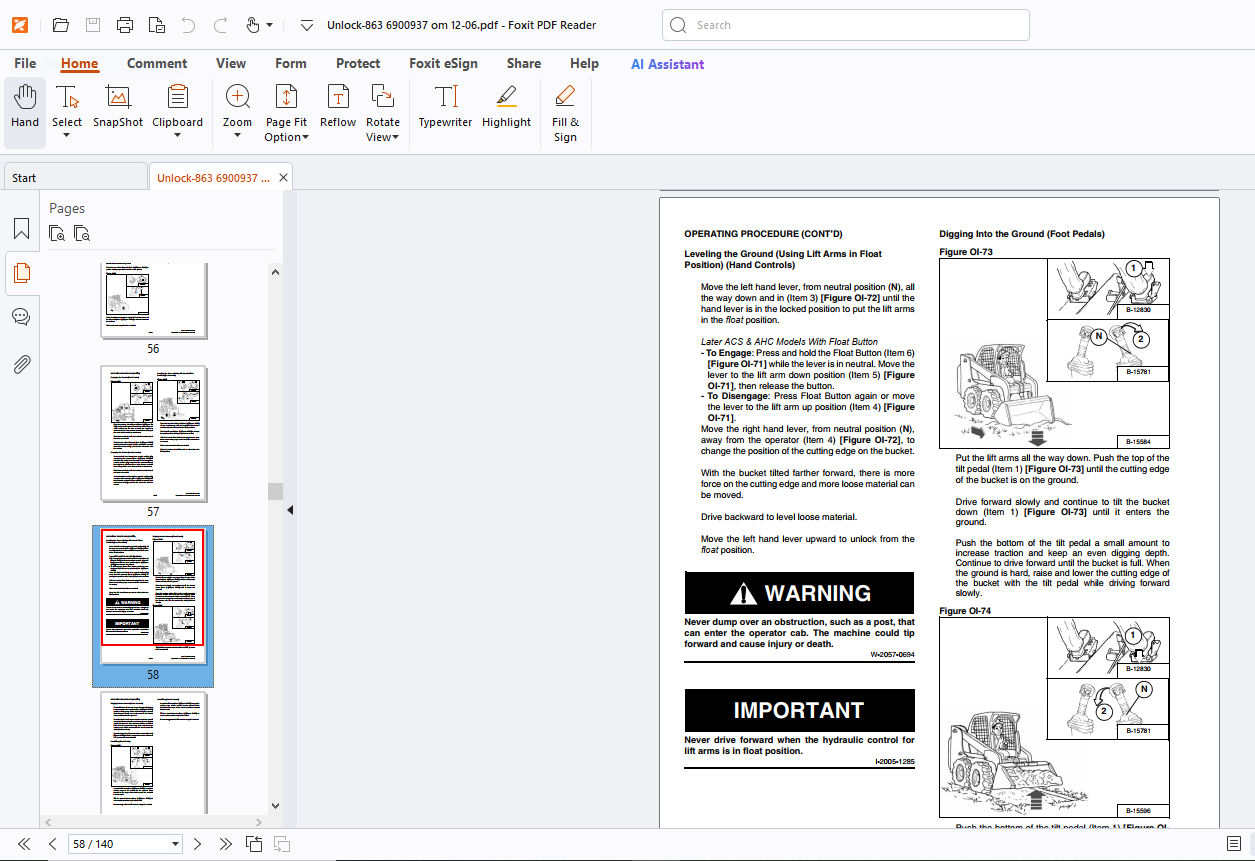Switch to the Comment ribbon tab

[157, 63]
